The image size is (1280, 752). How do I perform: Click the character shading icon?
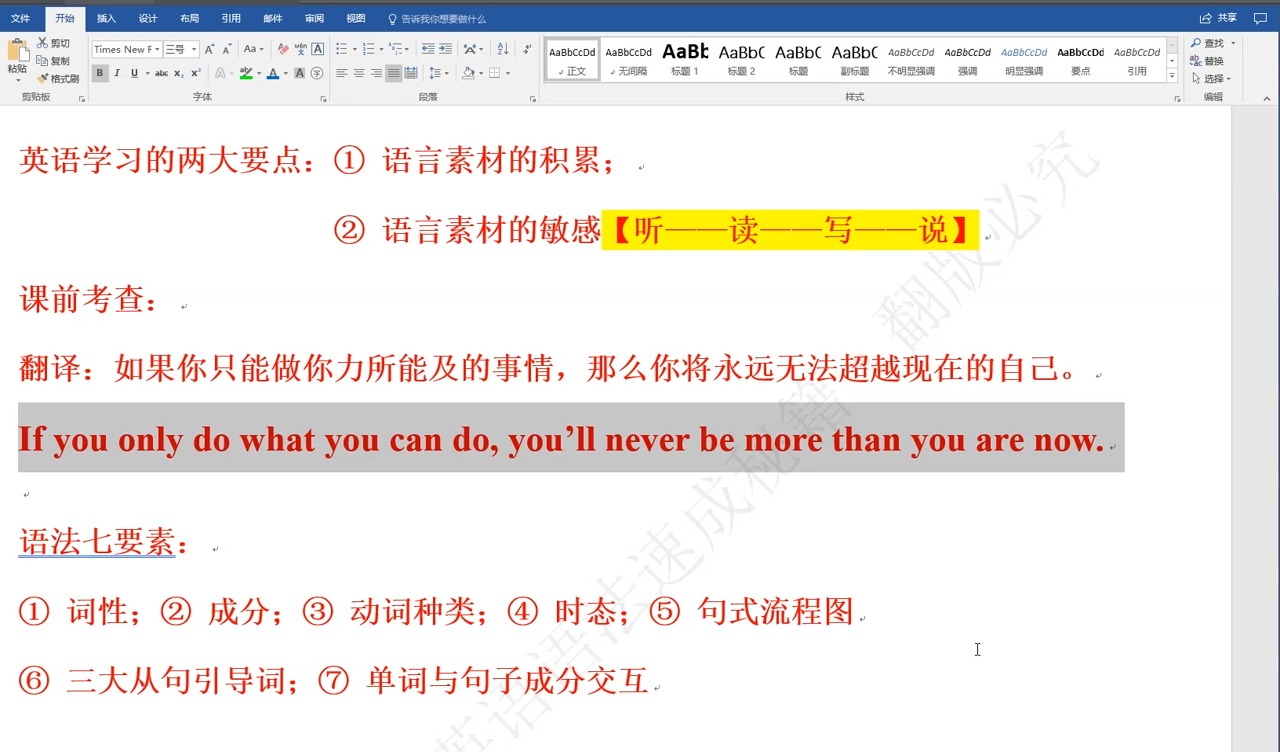point(299,73)
